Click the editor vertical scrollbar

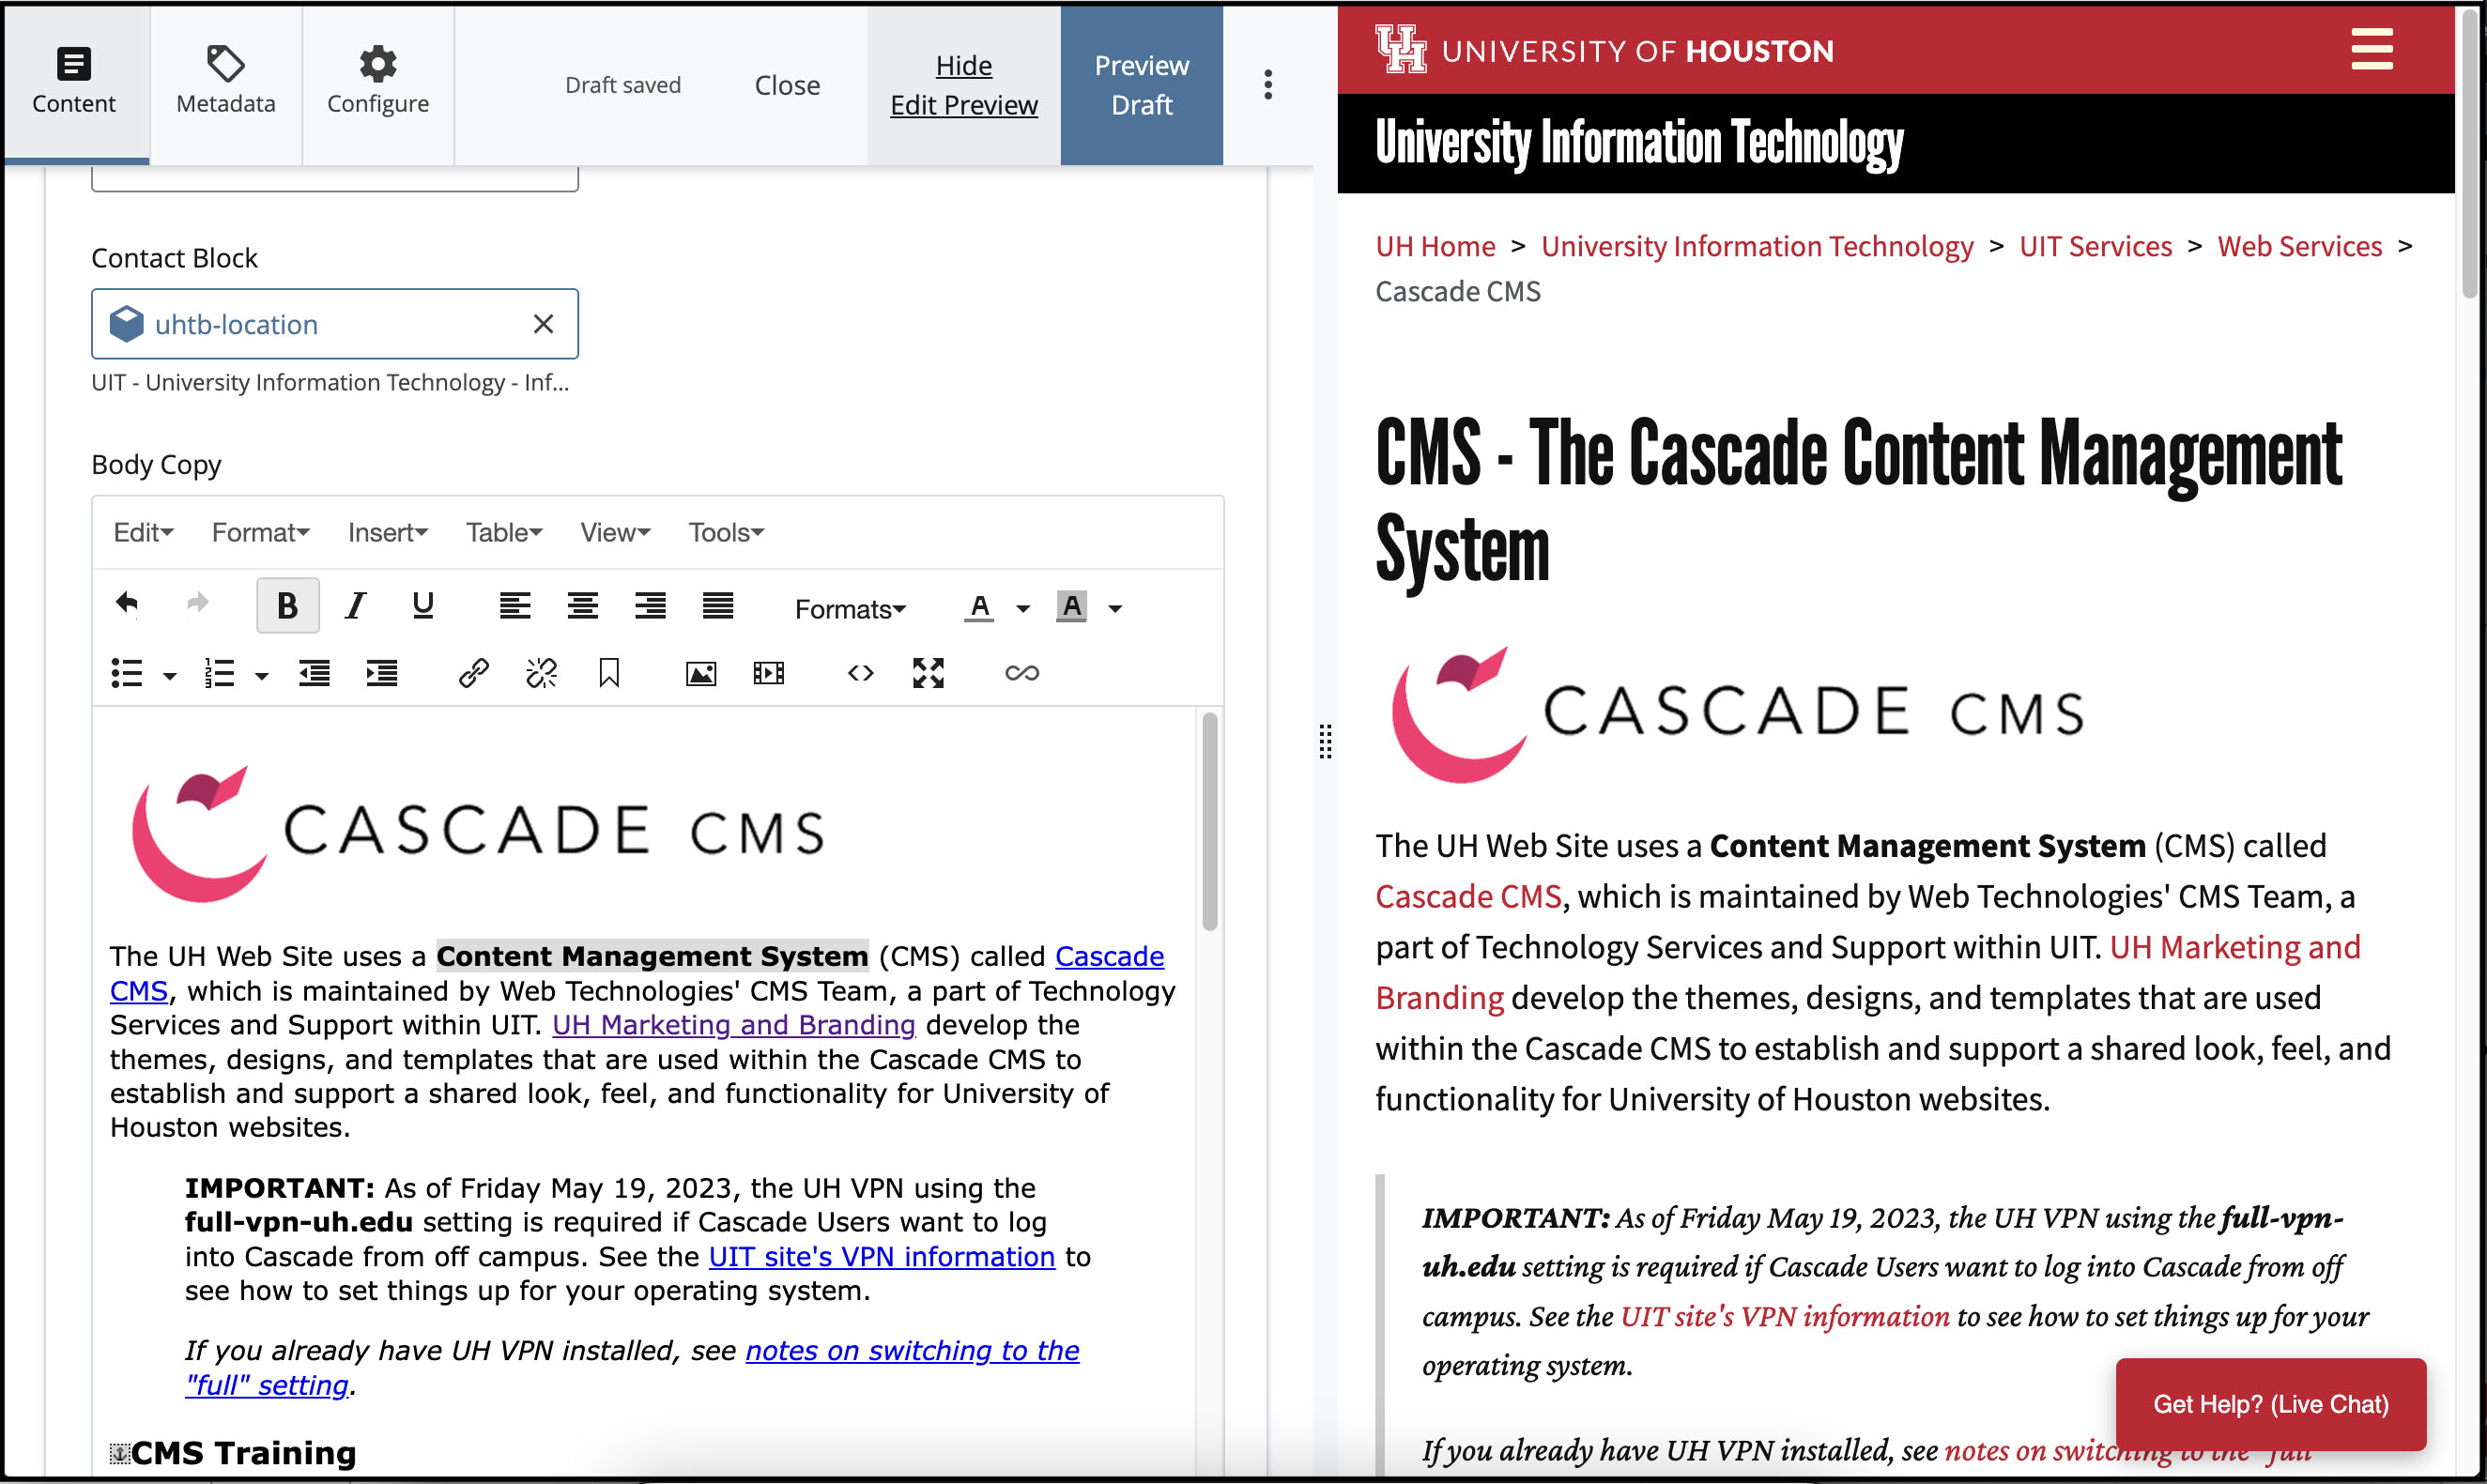coord(1209,822)
